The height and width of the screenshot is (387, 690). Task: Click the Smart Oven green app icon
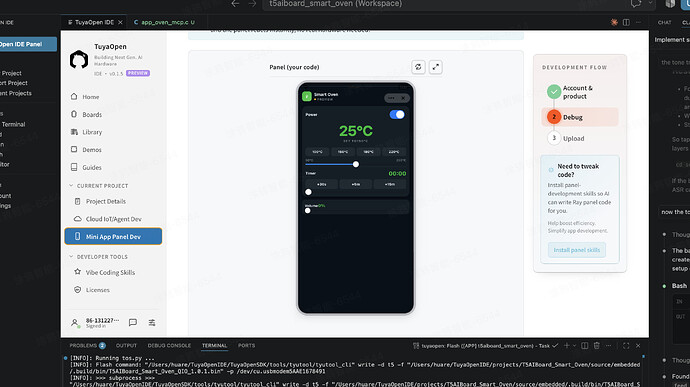tap(307, 96)
